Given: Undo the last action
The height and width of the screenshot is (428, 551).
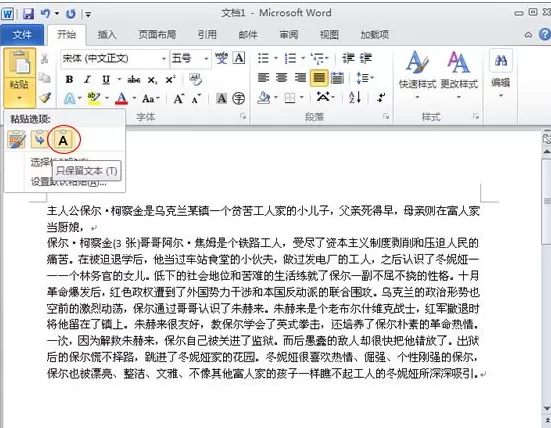Looking at the screenshot, I should [45, 14].
